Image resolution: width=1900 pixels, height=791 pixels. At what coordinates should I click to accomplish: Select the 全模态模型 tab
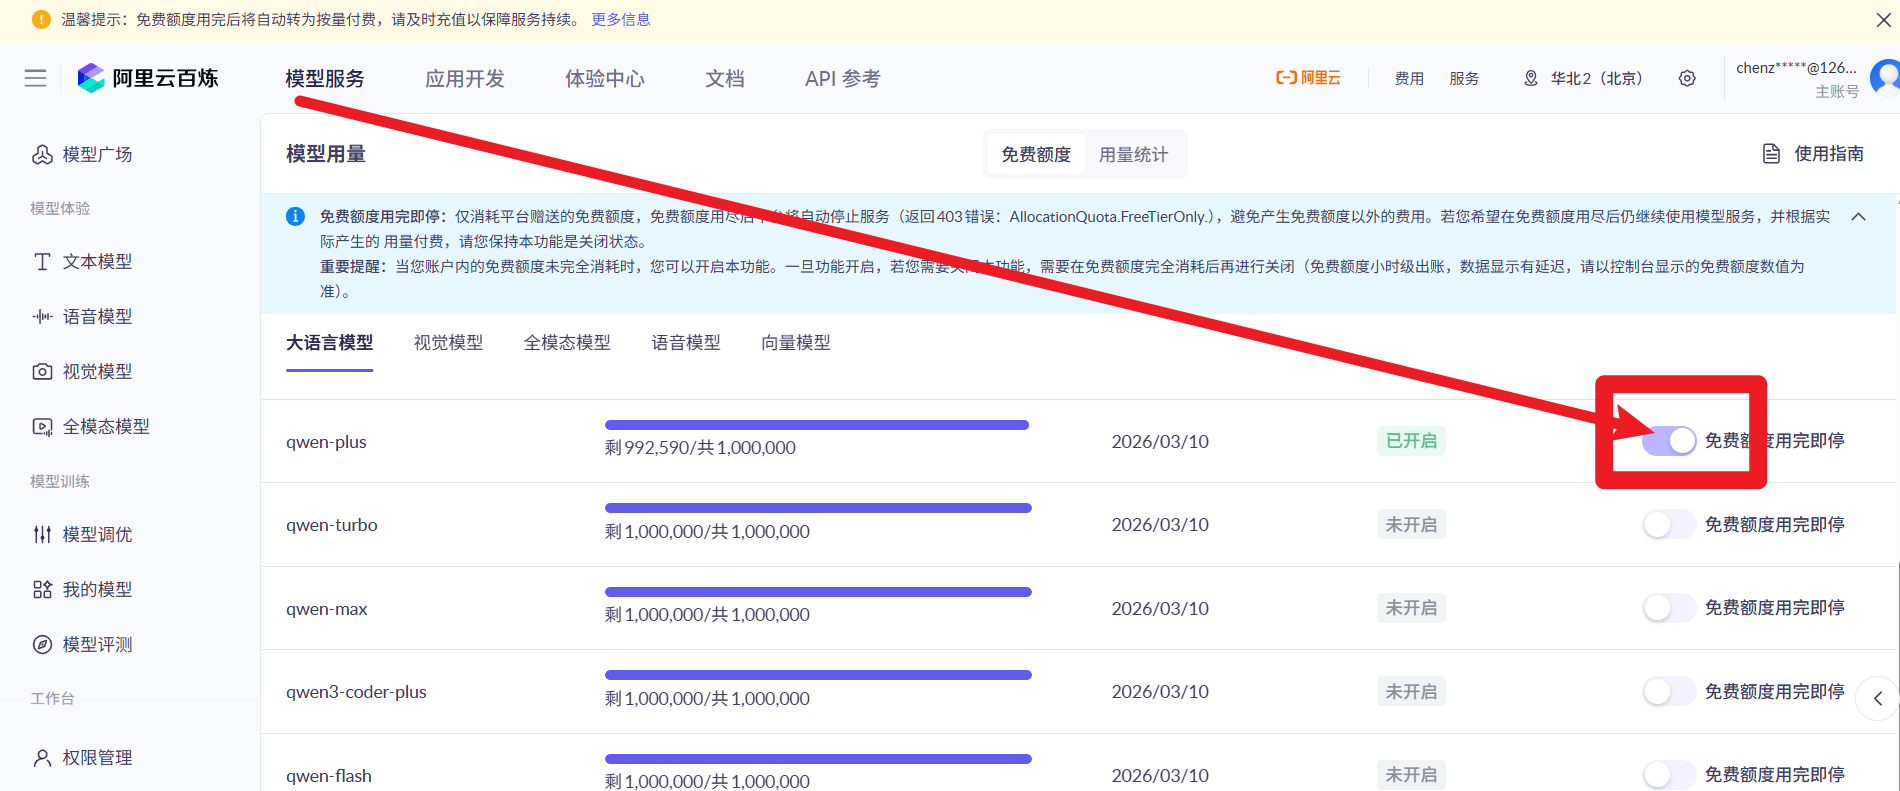(x=567, y=343)
